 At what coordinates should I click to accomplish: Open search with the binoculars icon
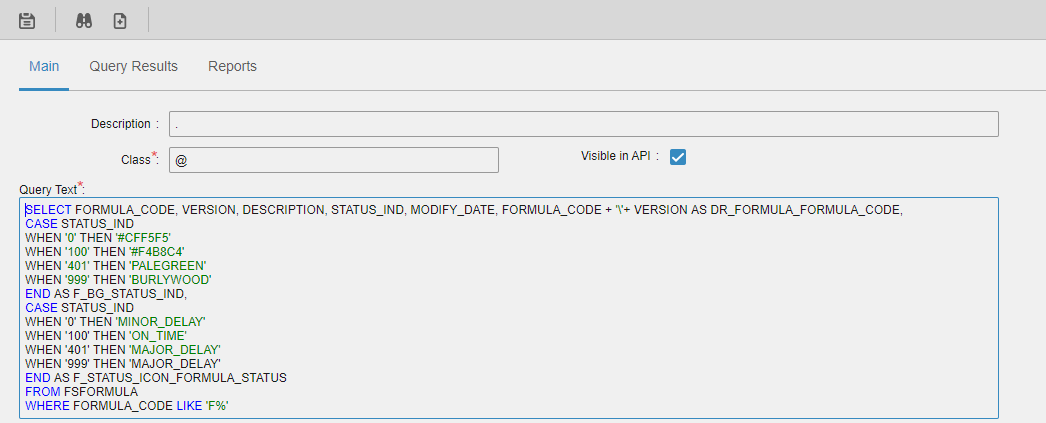(x=84, y=20)
